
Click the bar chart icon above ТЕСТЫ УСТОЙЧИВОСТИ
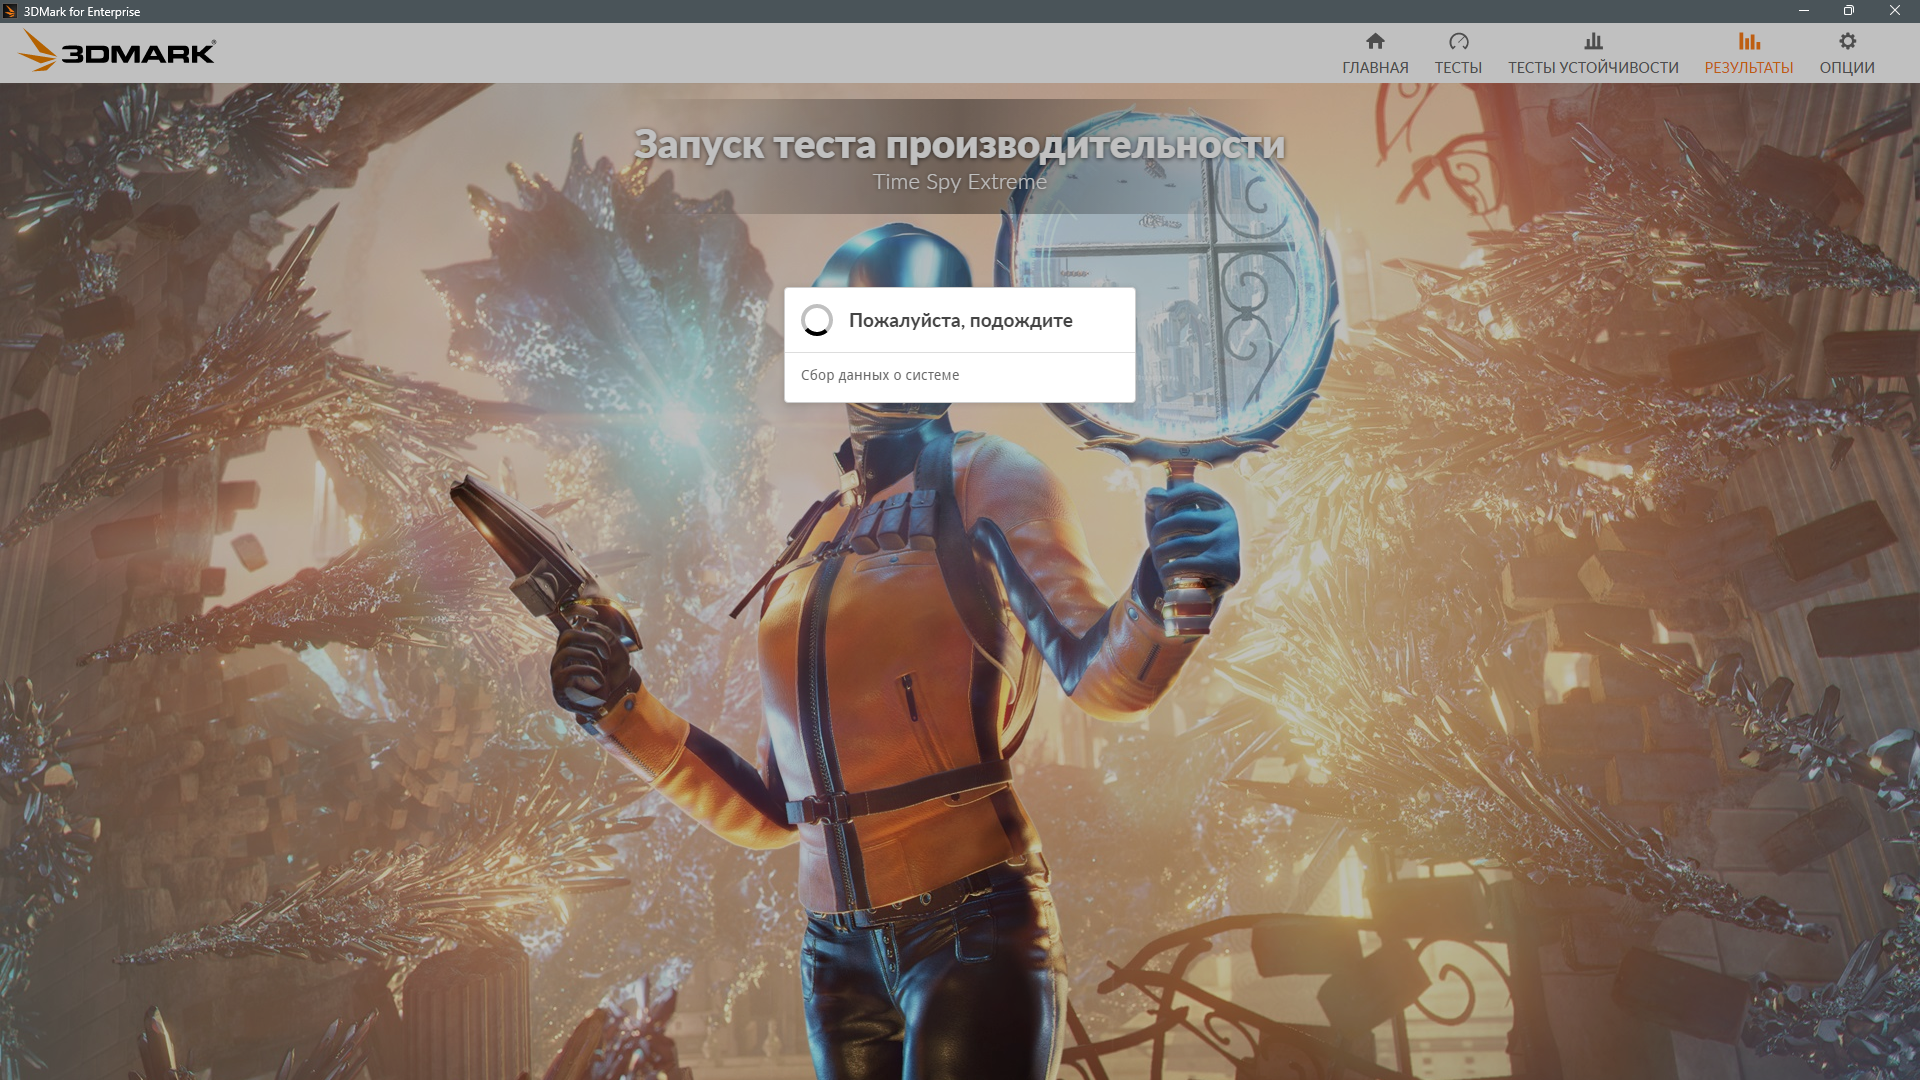point(1593,41)
